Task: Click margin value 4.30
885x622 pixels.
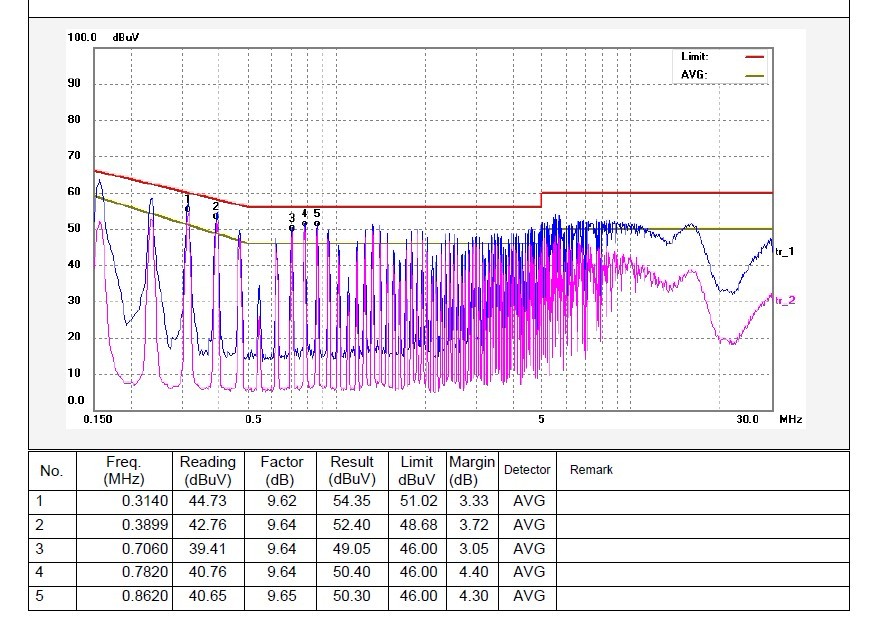Action: [474, 596]
